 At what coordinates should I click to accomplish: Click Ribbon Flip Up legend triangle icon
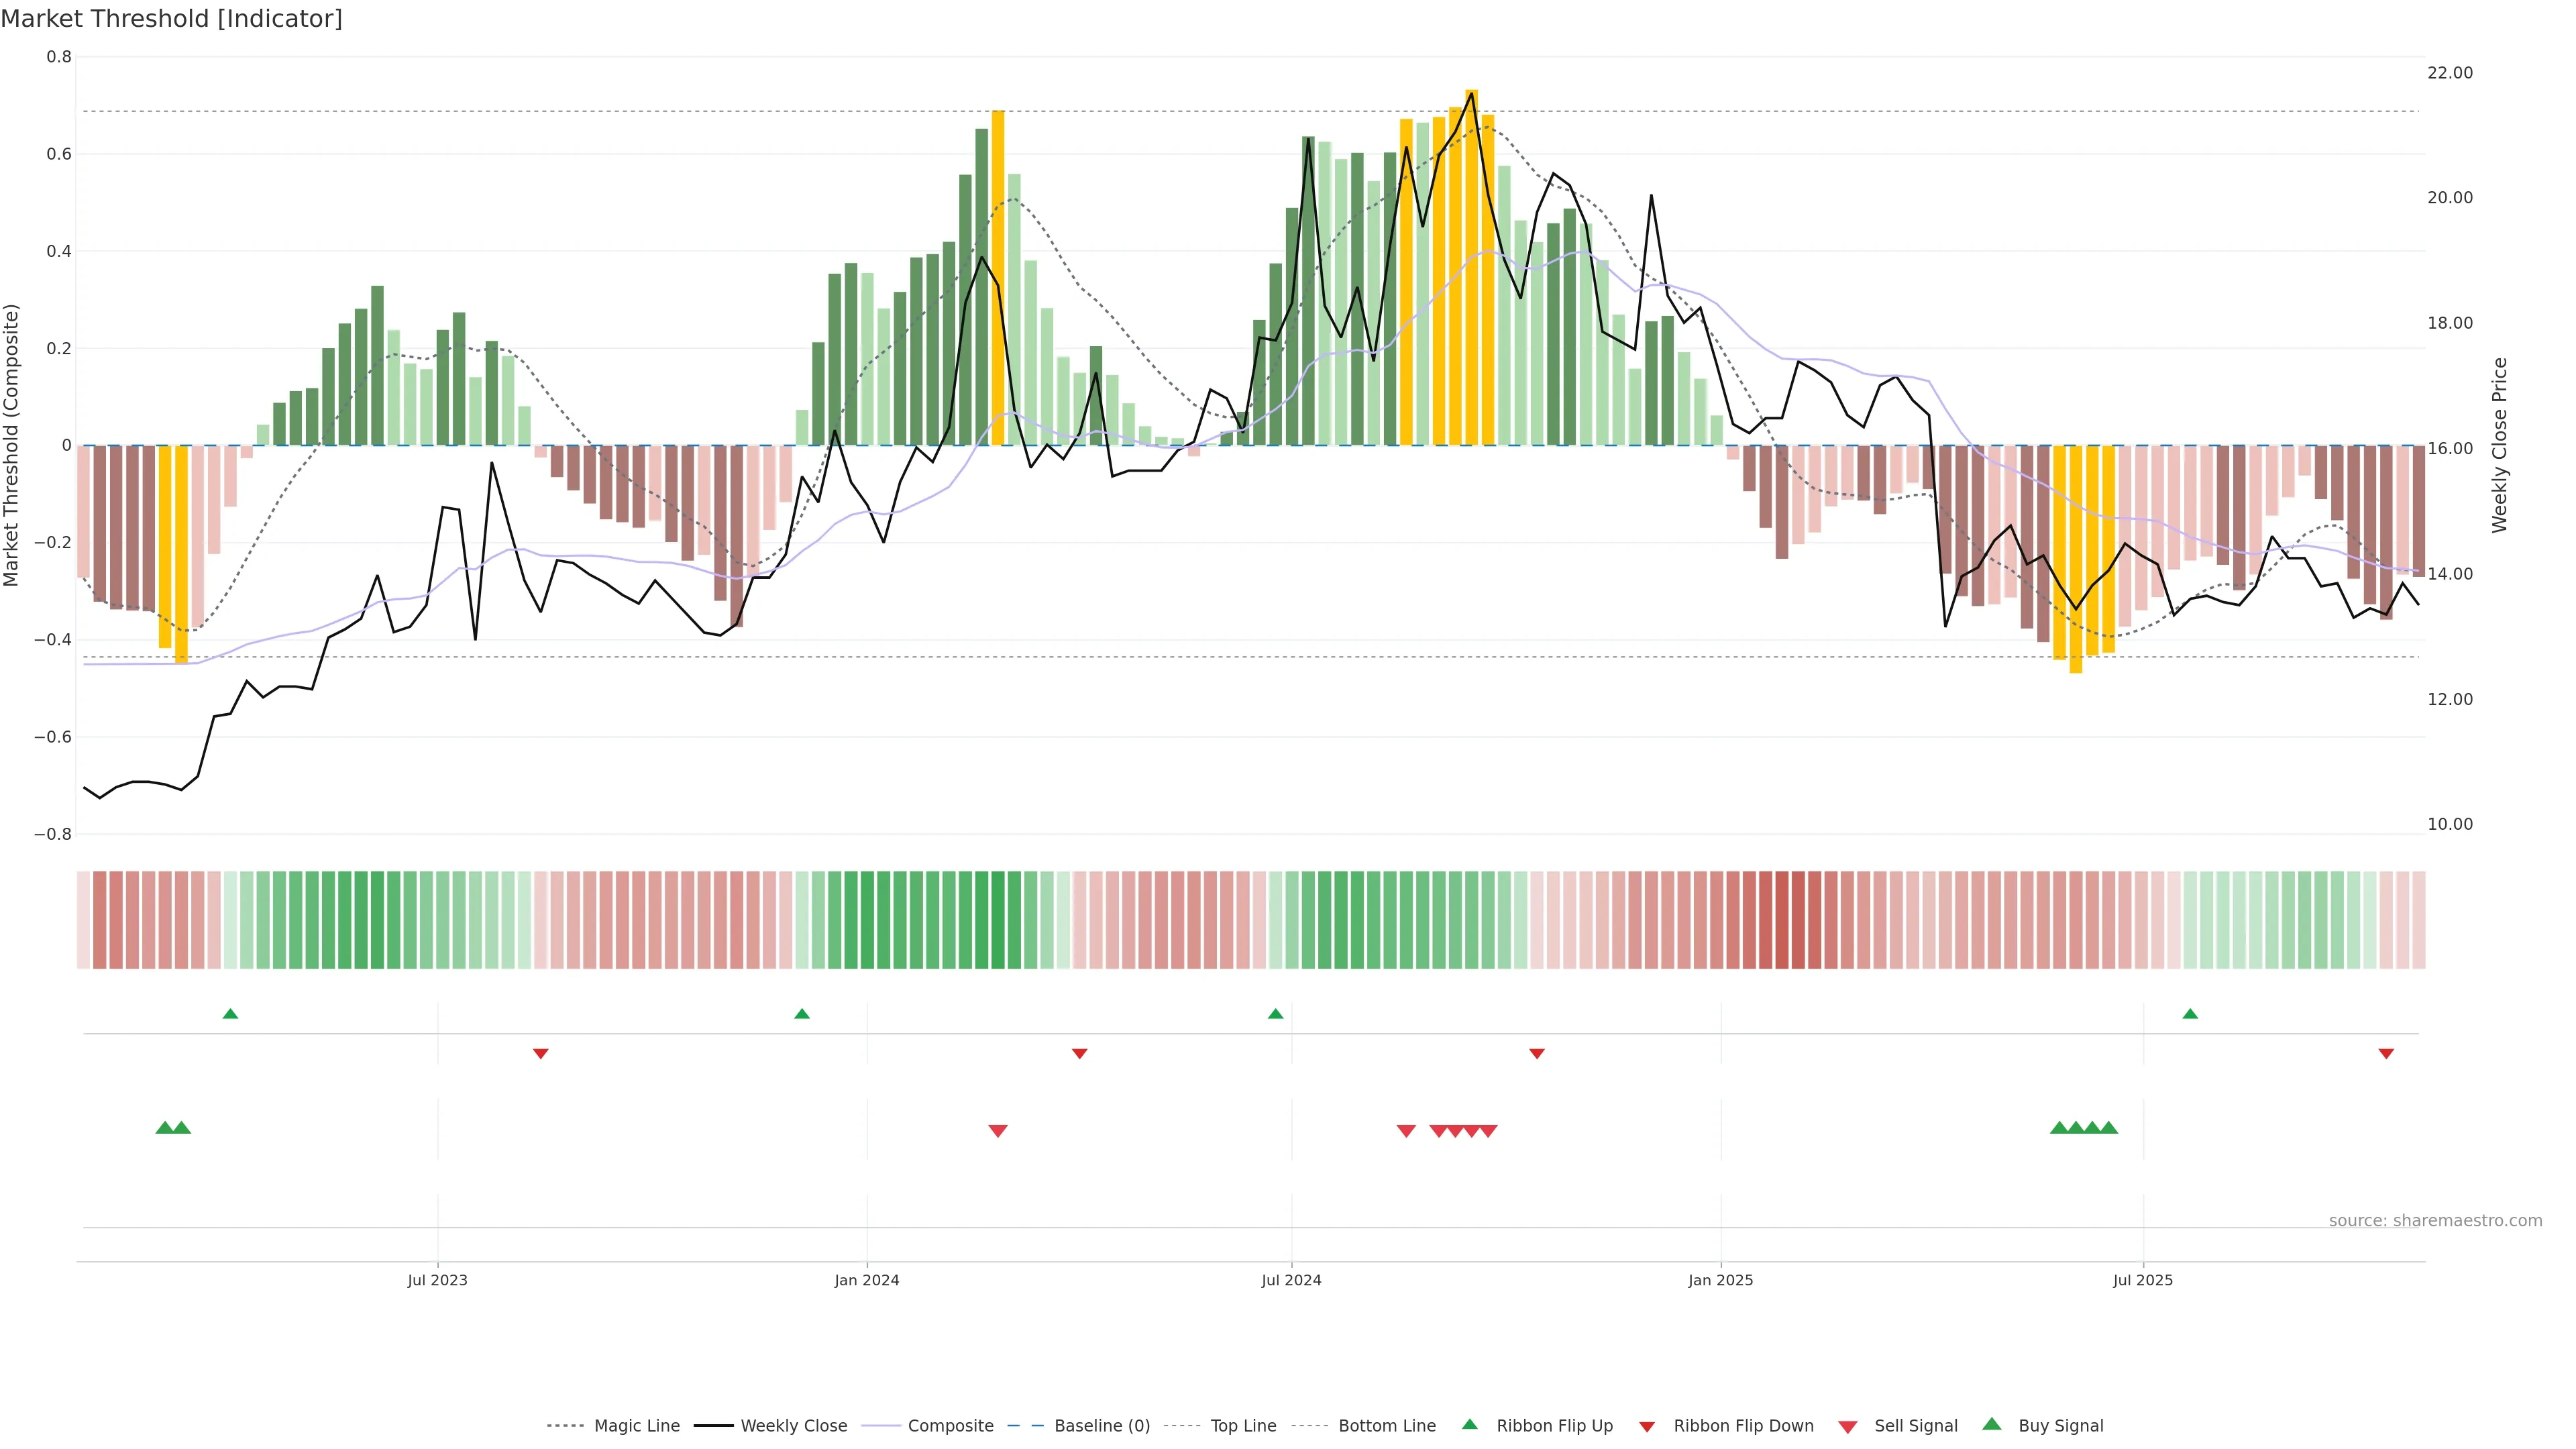1469,1424
